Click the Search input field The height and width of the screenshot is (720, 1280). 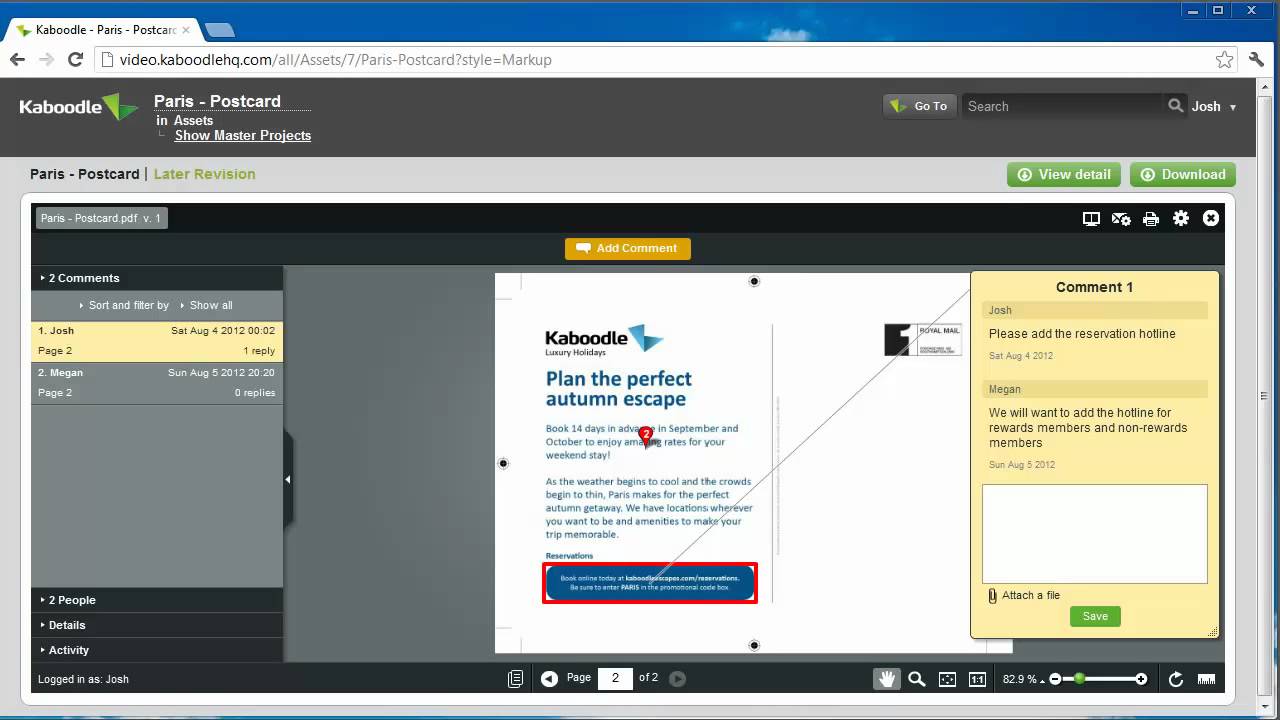coord(1063,106)
